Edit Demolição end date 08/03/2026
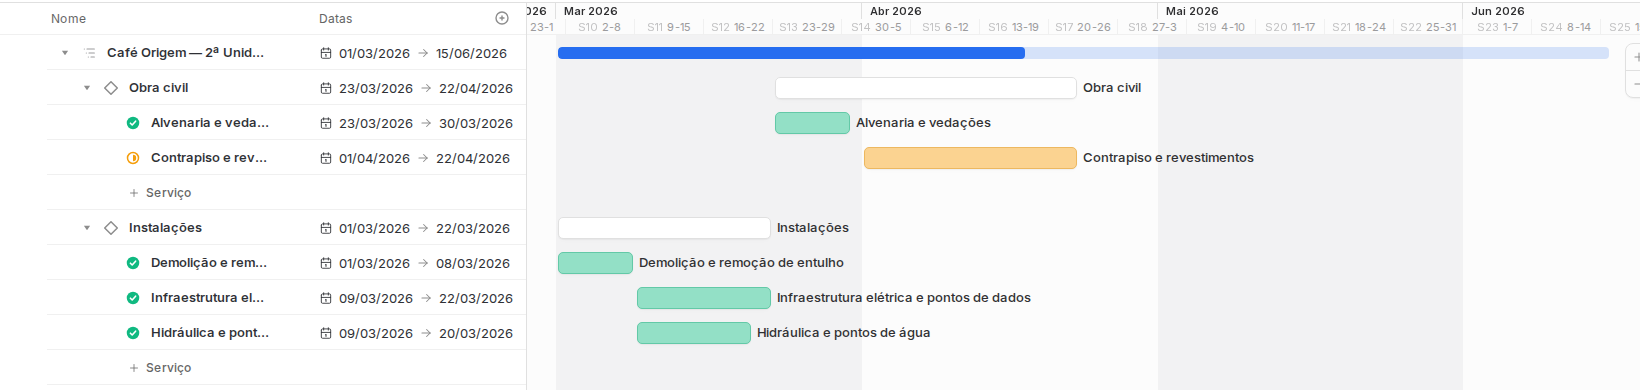This screenshot has height=390, width=1640. tap(473, 263)
